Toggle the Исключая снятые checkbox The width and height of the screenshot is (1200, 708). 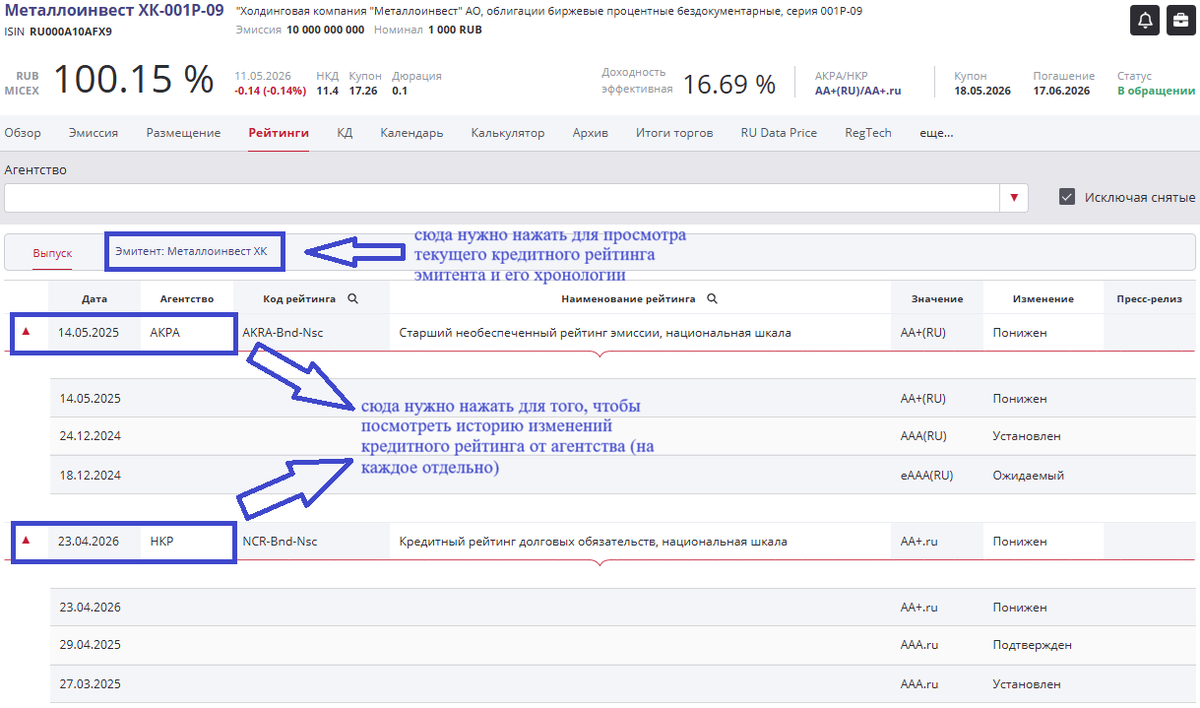point(1067,197)
